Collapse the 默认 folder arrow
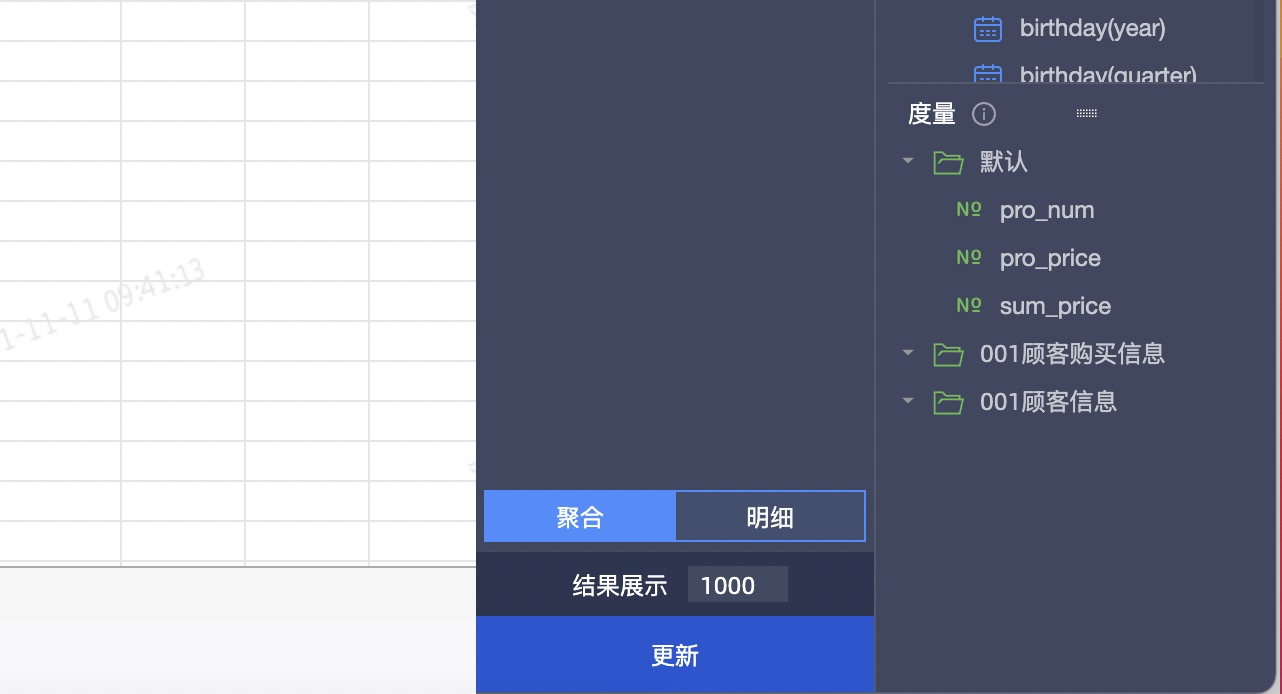This screenshot has height=694, width=1282. 908,161
